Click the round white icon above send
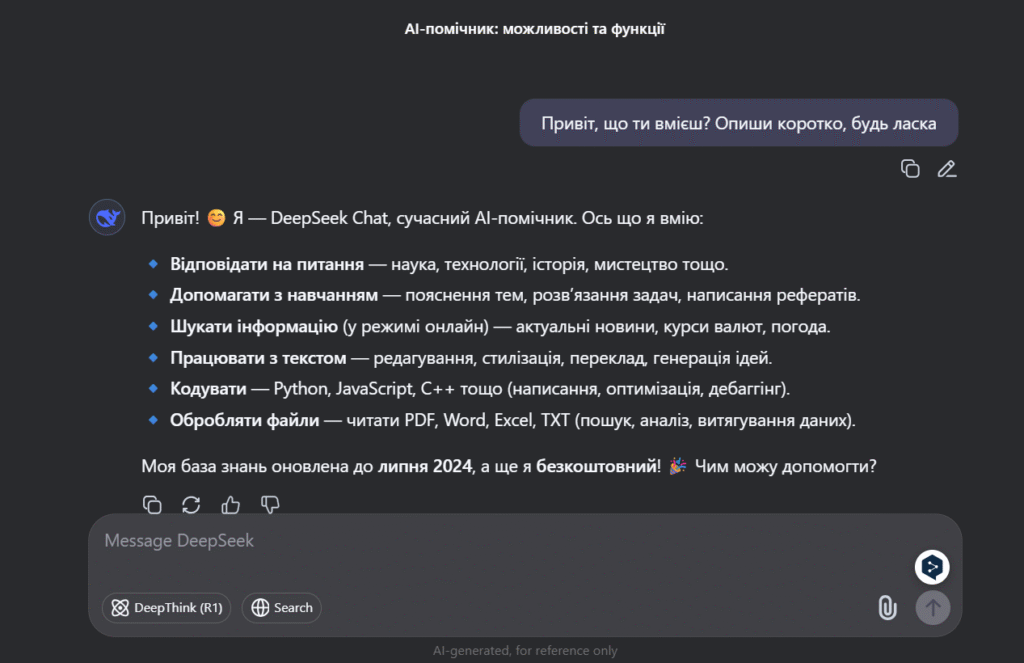The image size is (1024, 663). 932,566
